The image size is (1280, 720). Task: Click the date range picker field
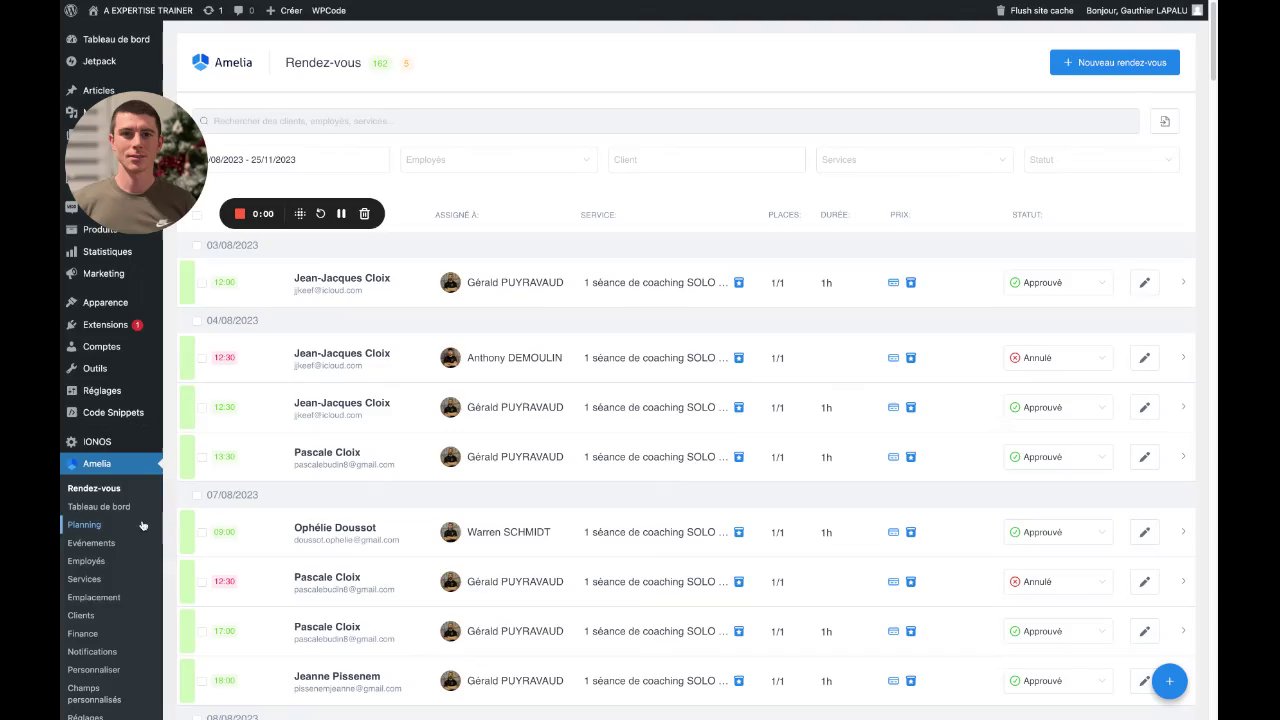pos(290,160)
